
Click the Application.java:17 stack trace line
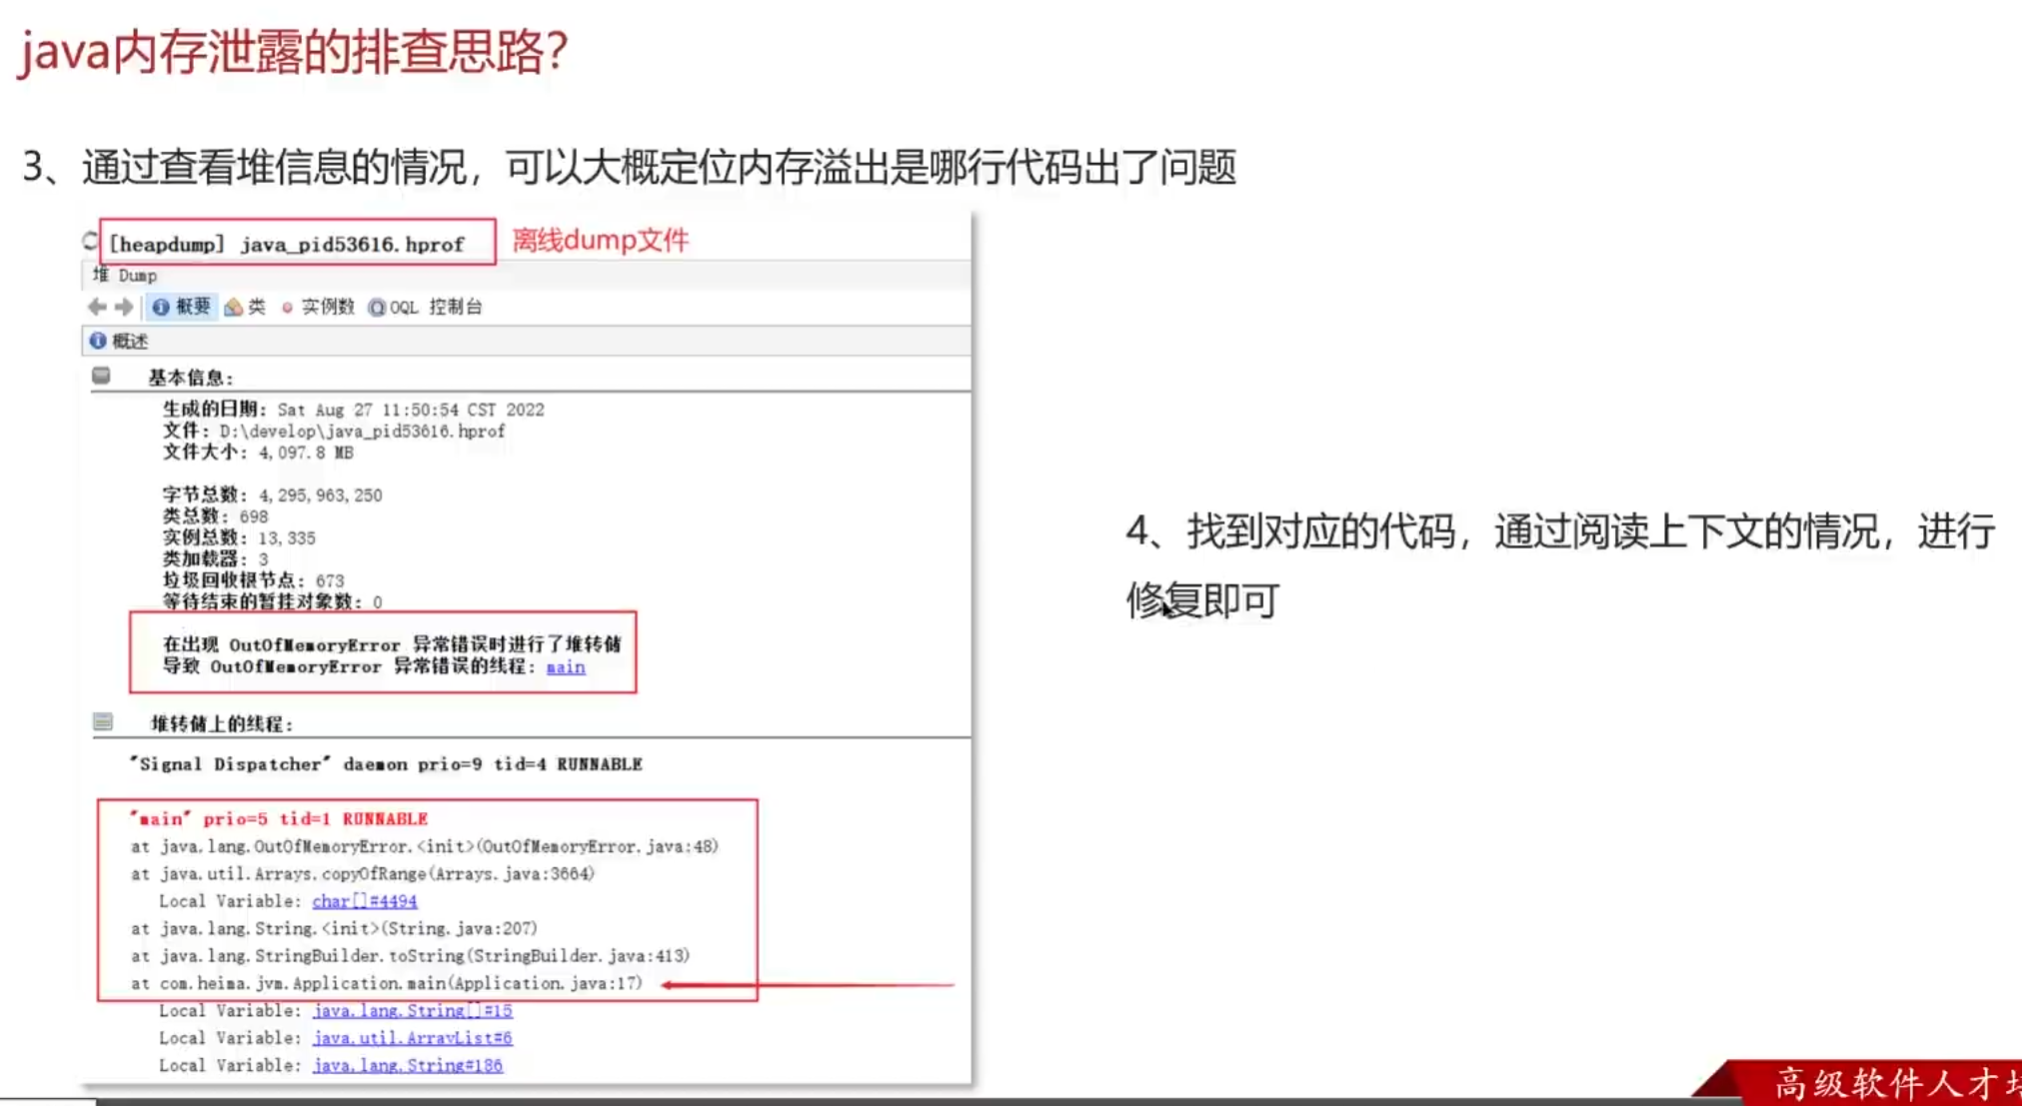tap(387, 984)
